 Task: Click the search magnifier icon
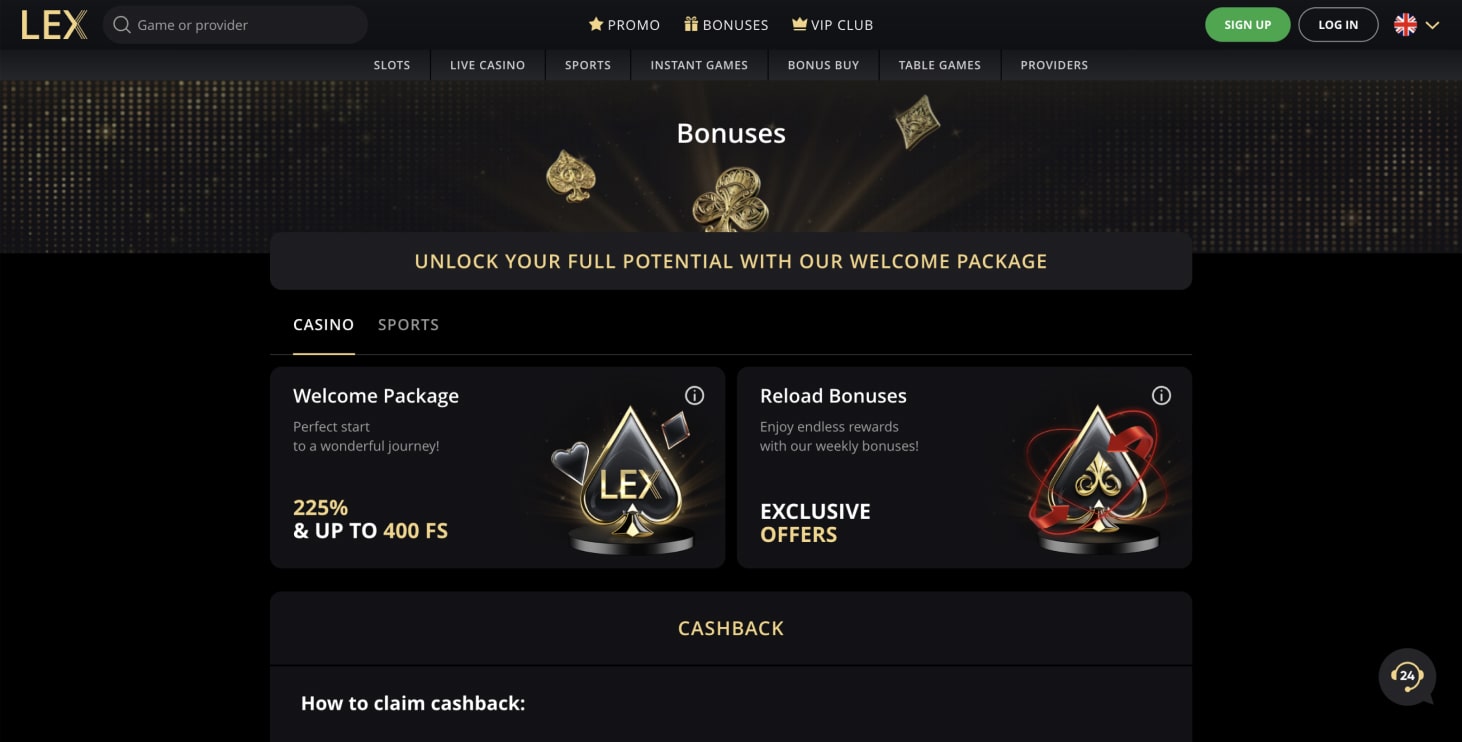point(122,25)
